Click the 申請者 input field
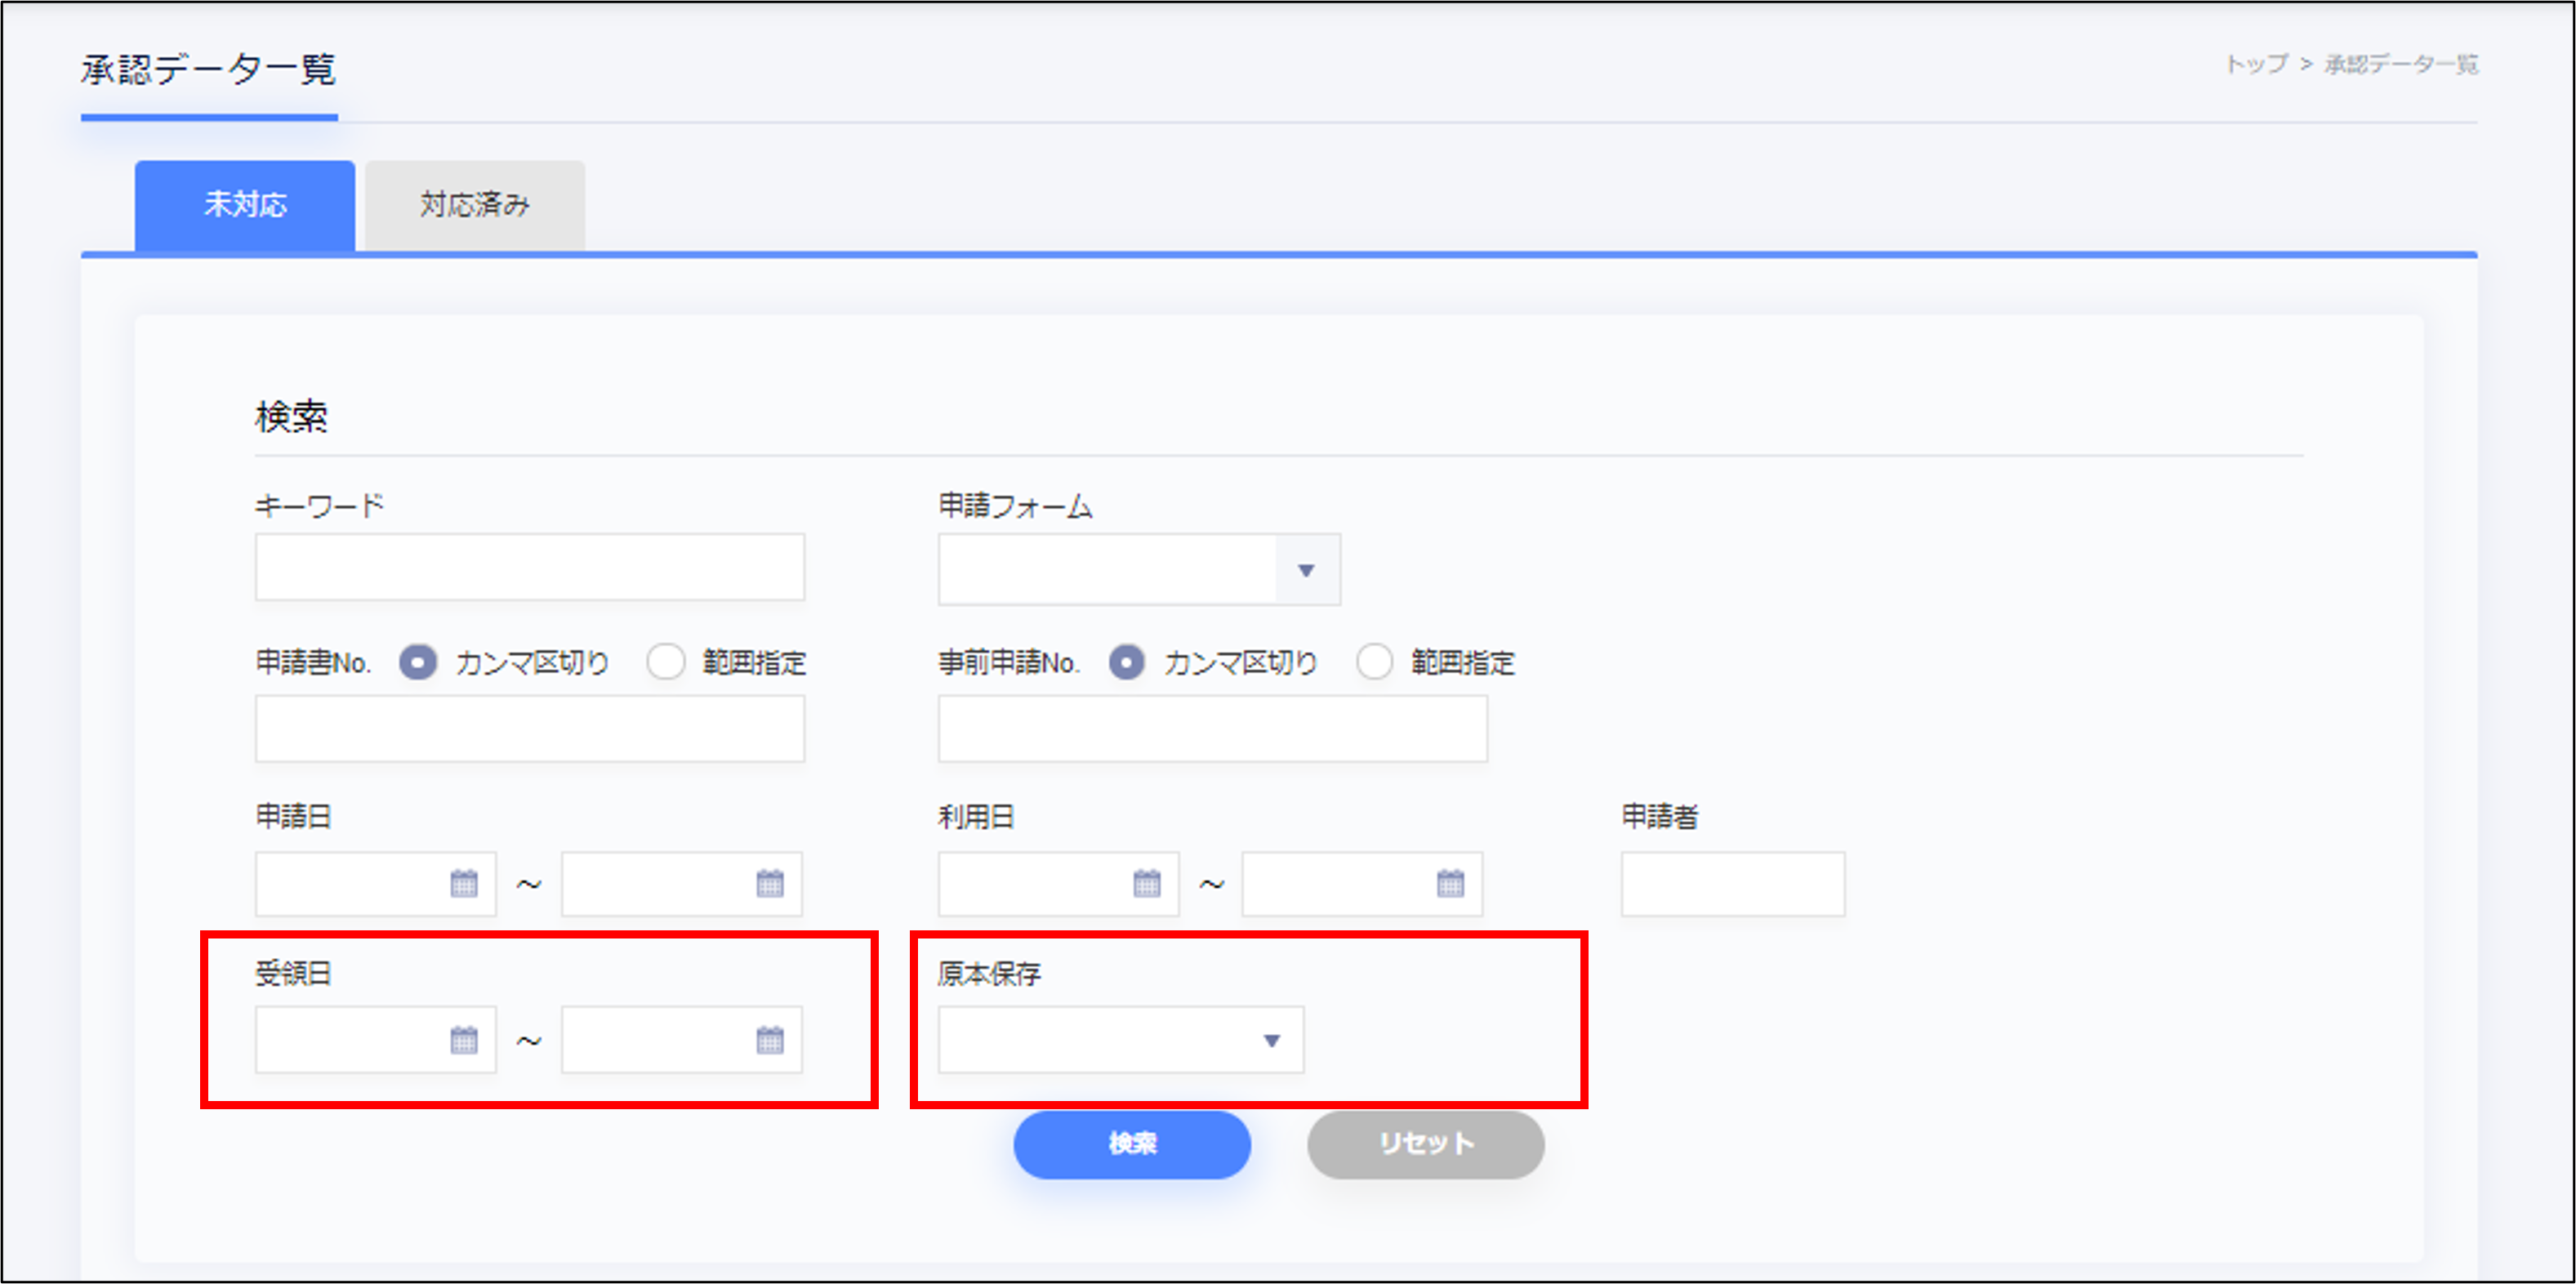This screenshot has width=2576, height=1284. (1732, 884)
